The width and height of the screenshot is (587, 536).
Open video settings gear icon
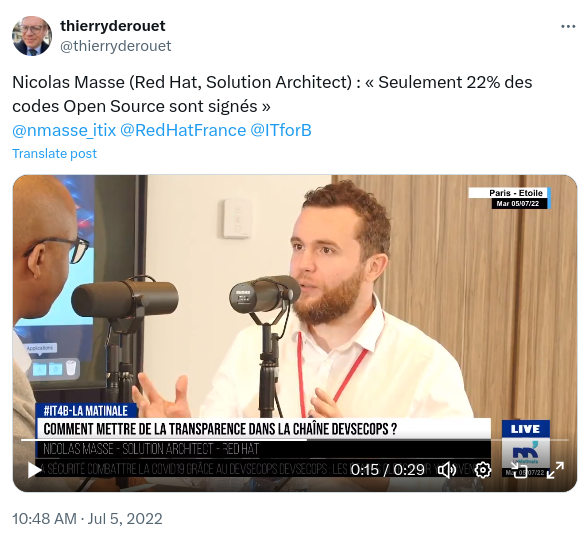tap(483, 469)
